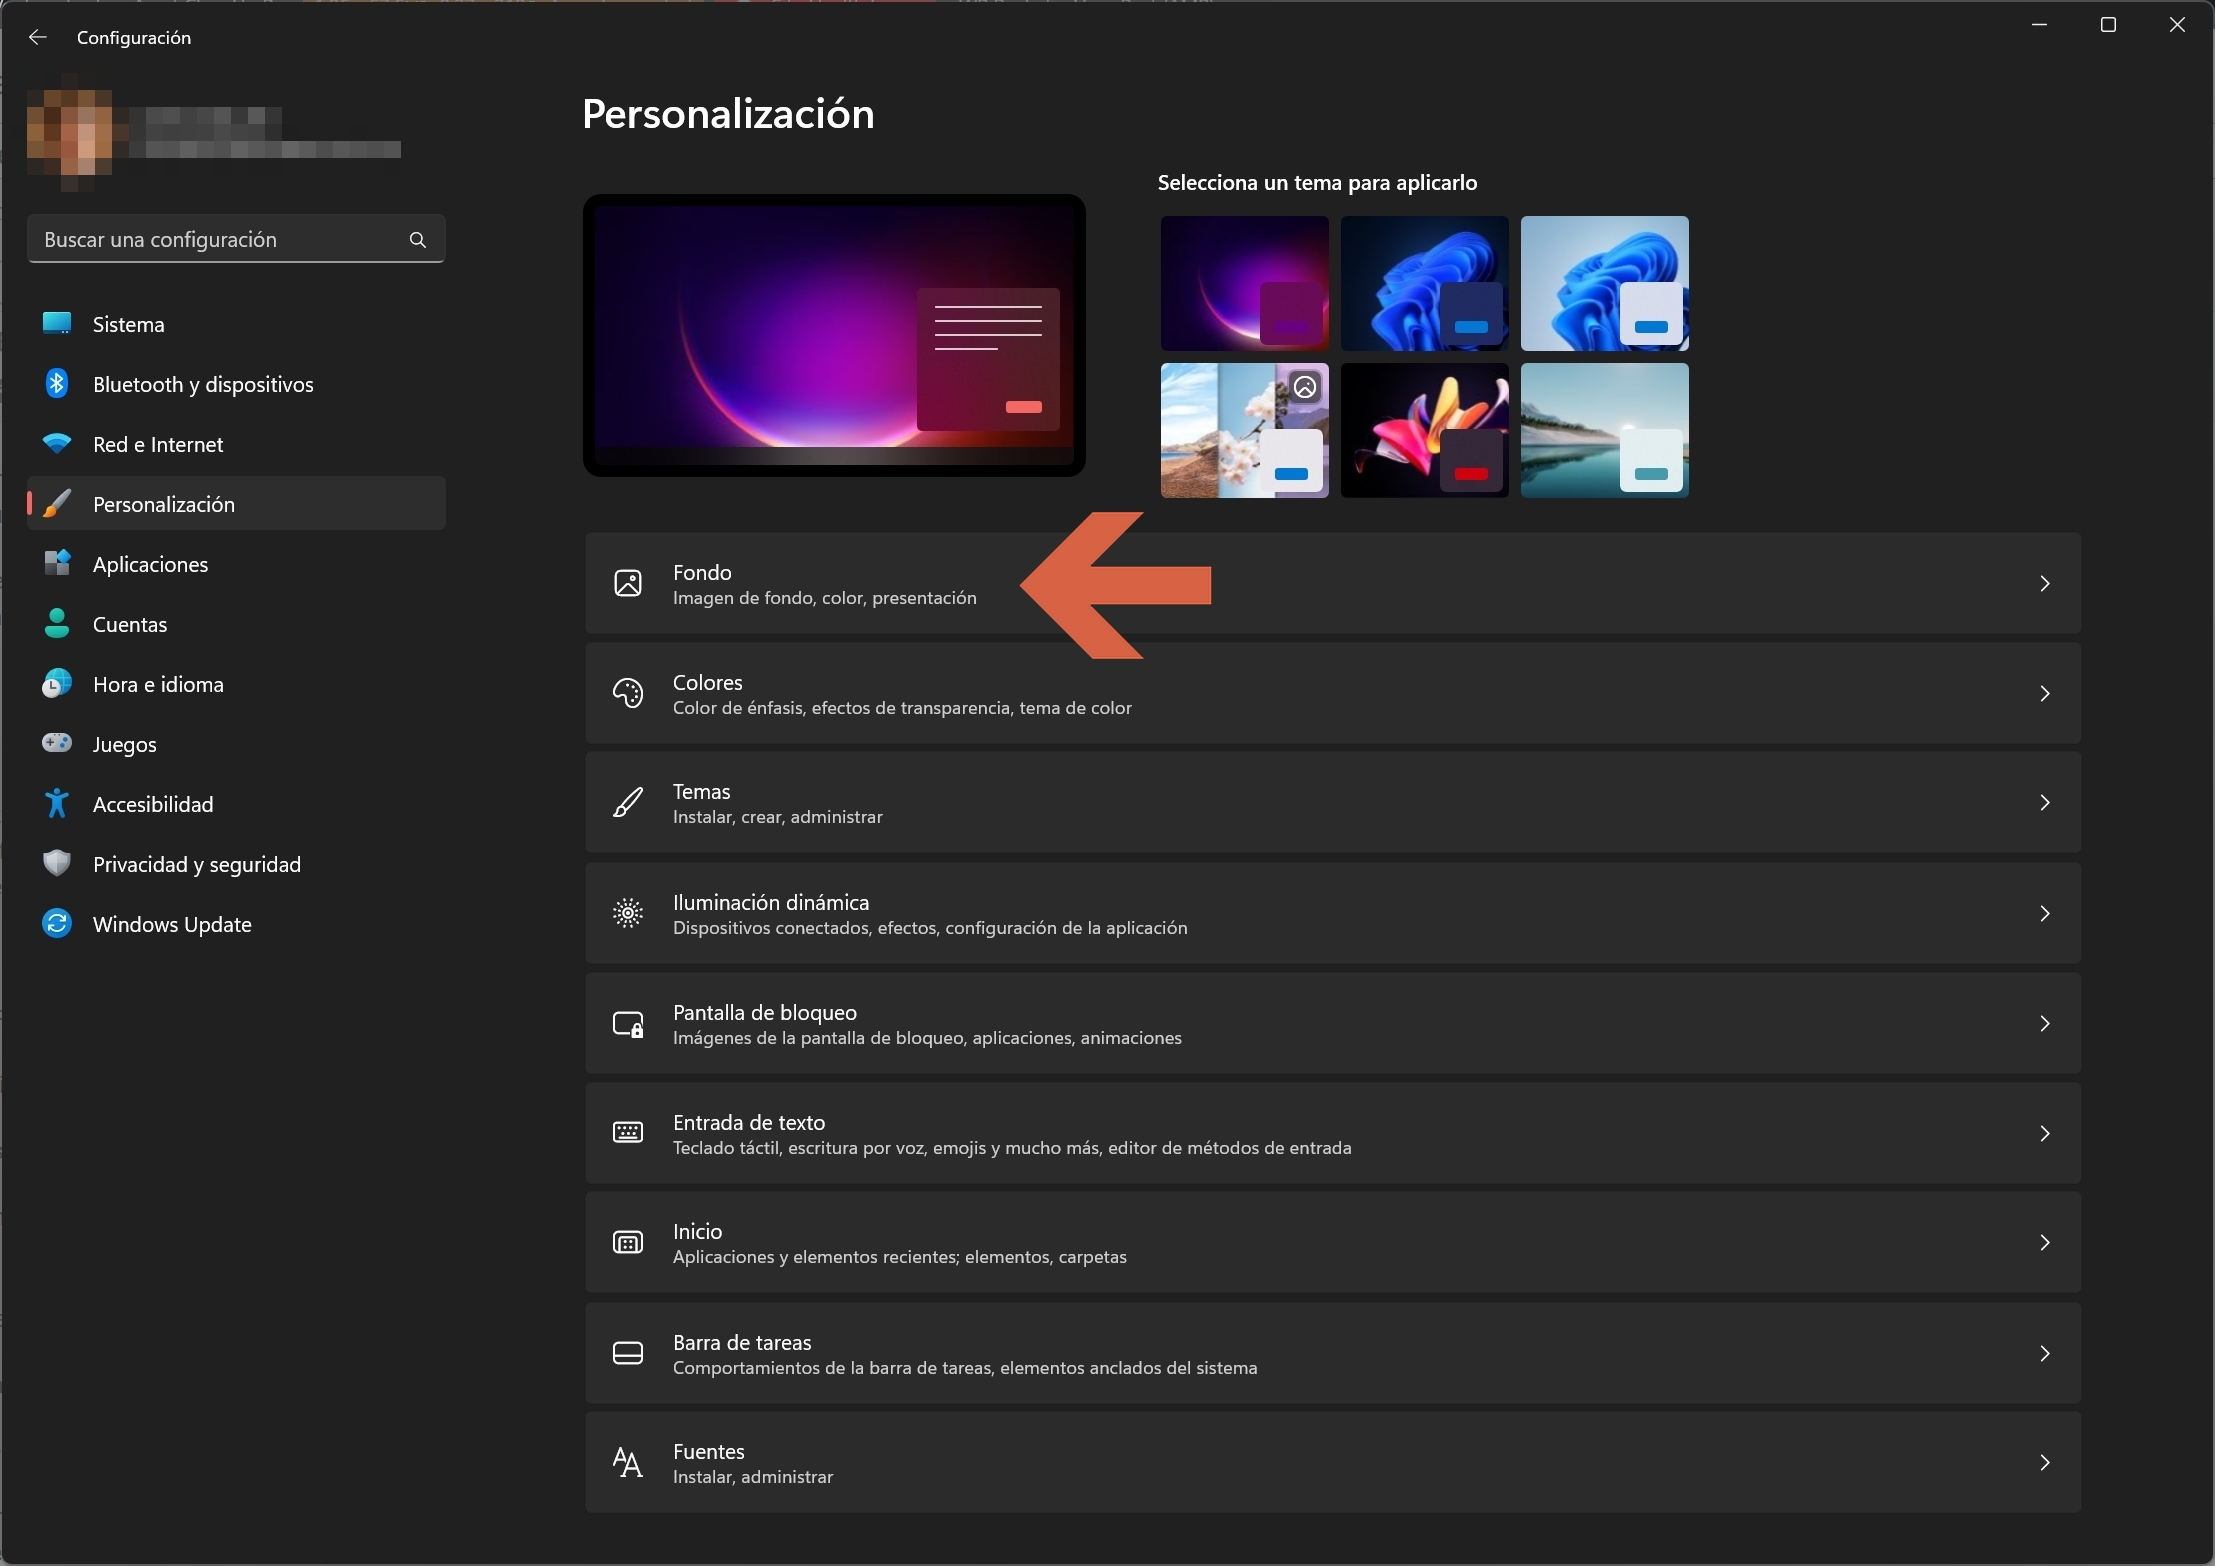Screen dimensions: 2215x1566
Task: Open Bluetooth y dispositivos section
Action: [x=236, y=384]
